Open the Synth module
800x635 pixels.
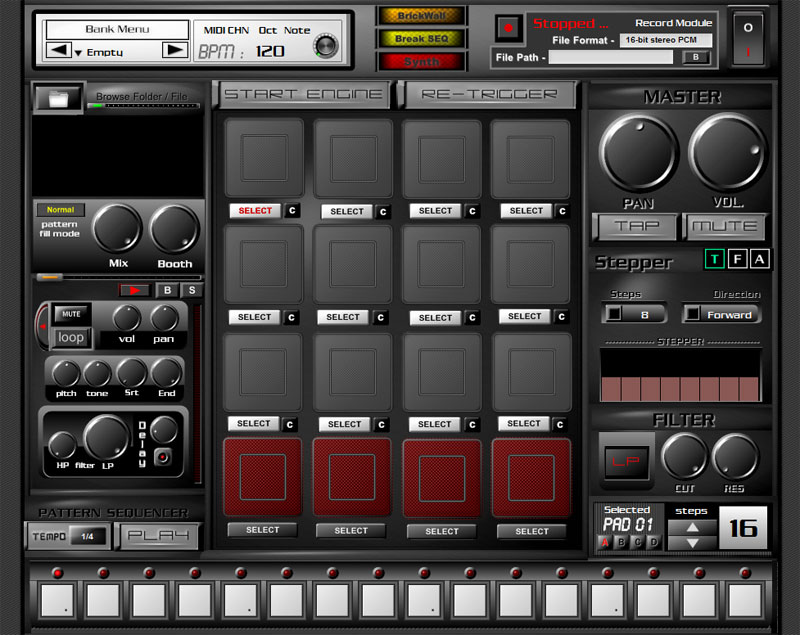coord(421,61)
